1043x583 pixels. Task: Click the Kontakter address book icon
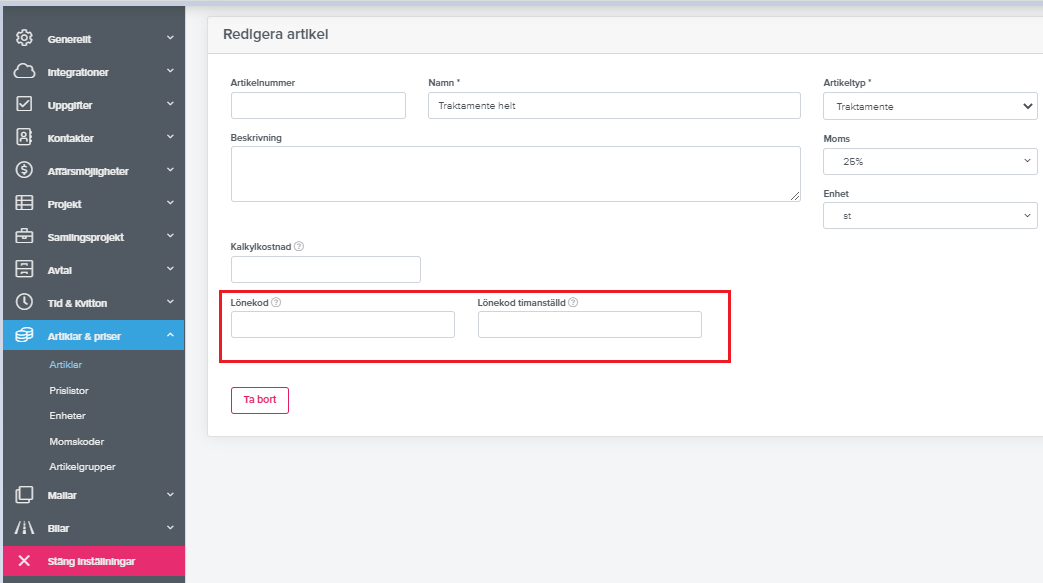pos(25,138)
